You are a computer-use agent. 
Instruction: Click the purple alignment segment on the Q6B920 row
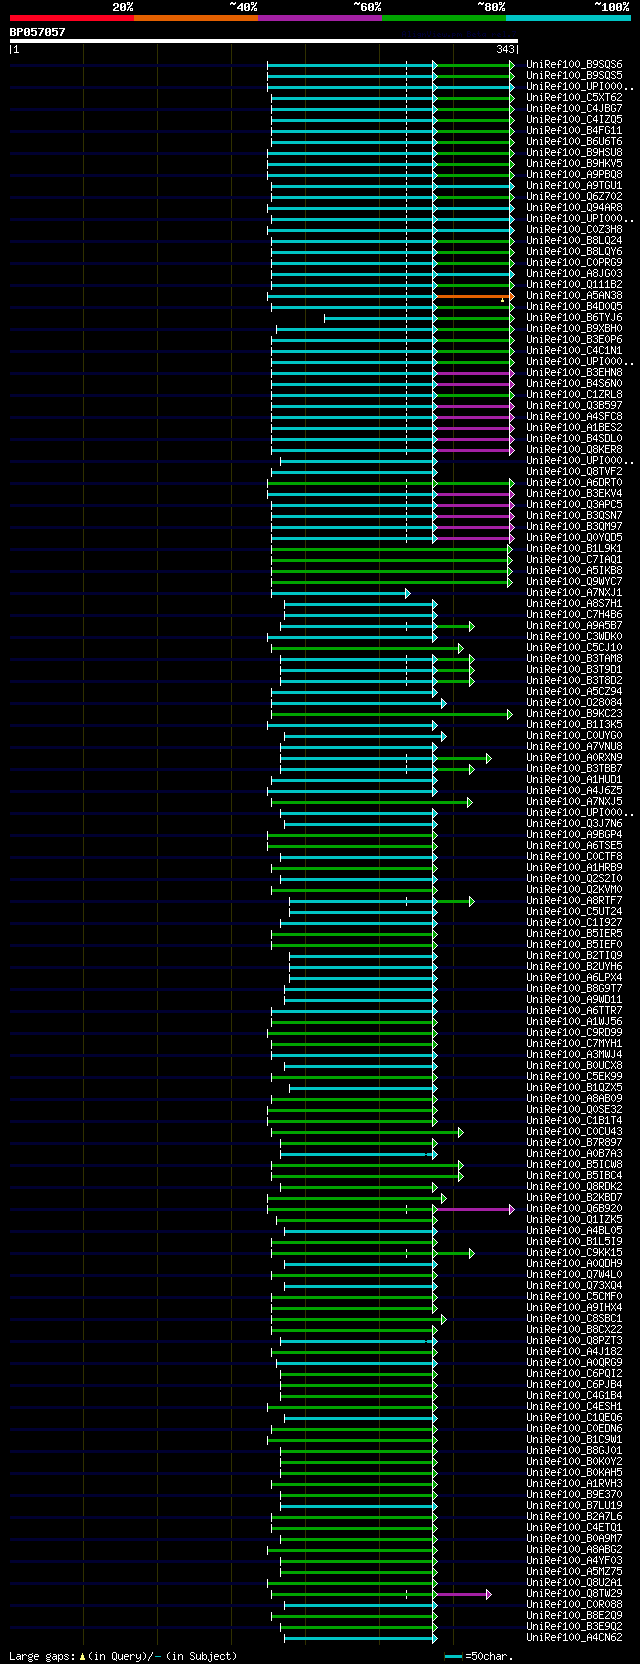coord(473,1209)
